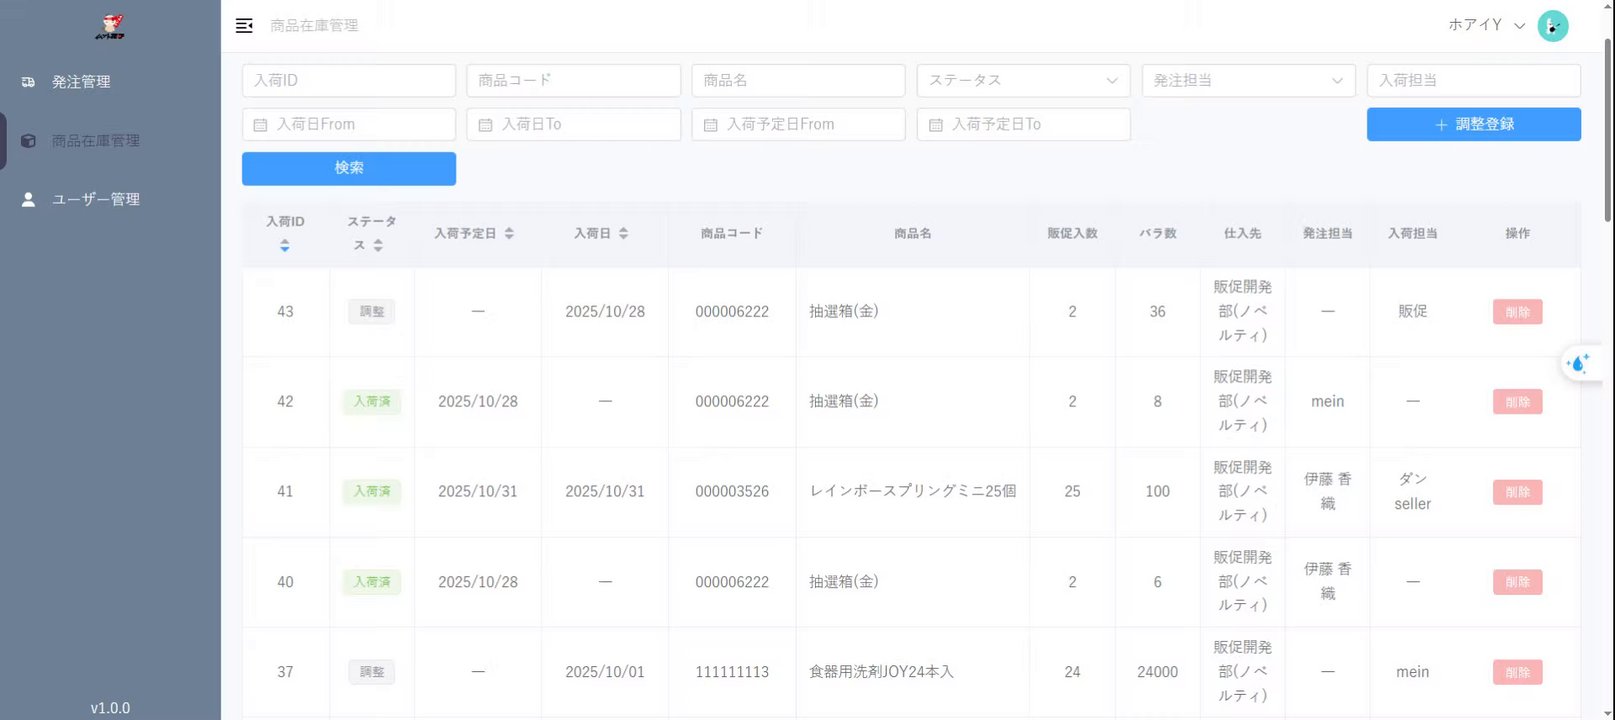
Task: Focus the 商品コード search field
Action: point(573,81)
